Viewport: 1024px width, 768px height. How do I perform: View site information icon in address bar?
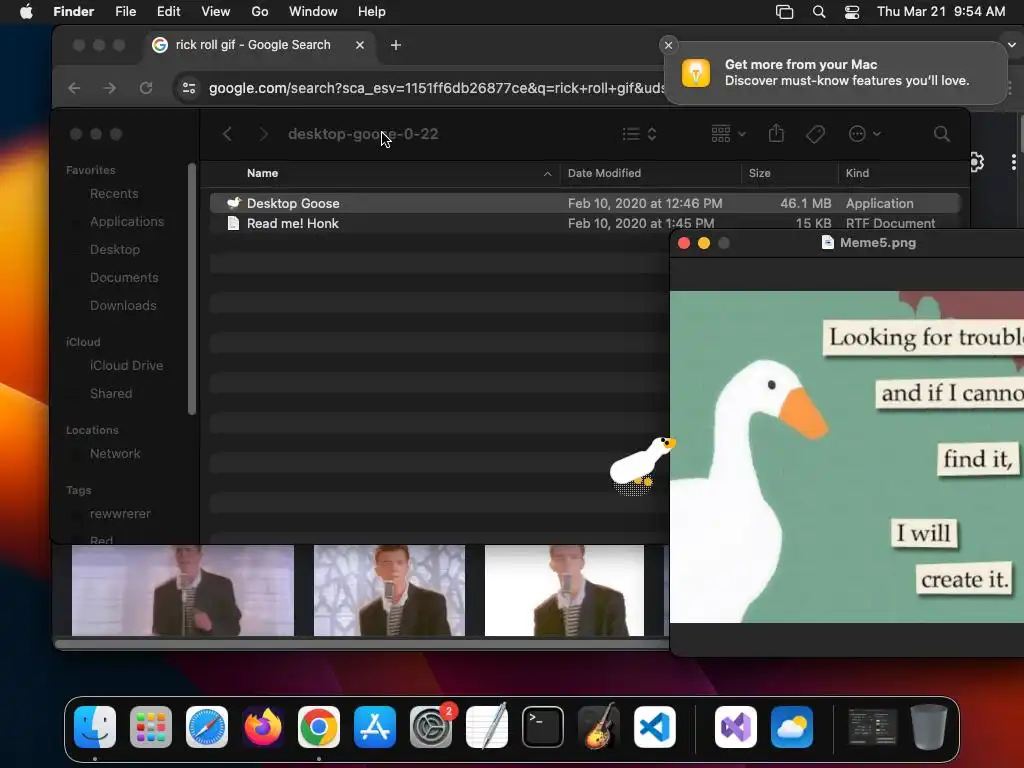click(x=189, y=88)
